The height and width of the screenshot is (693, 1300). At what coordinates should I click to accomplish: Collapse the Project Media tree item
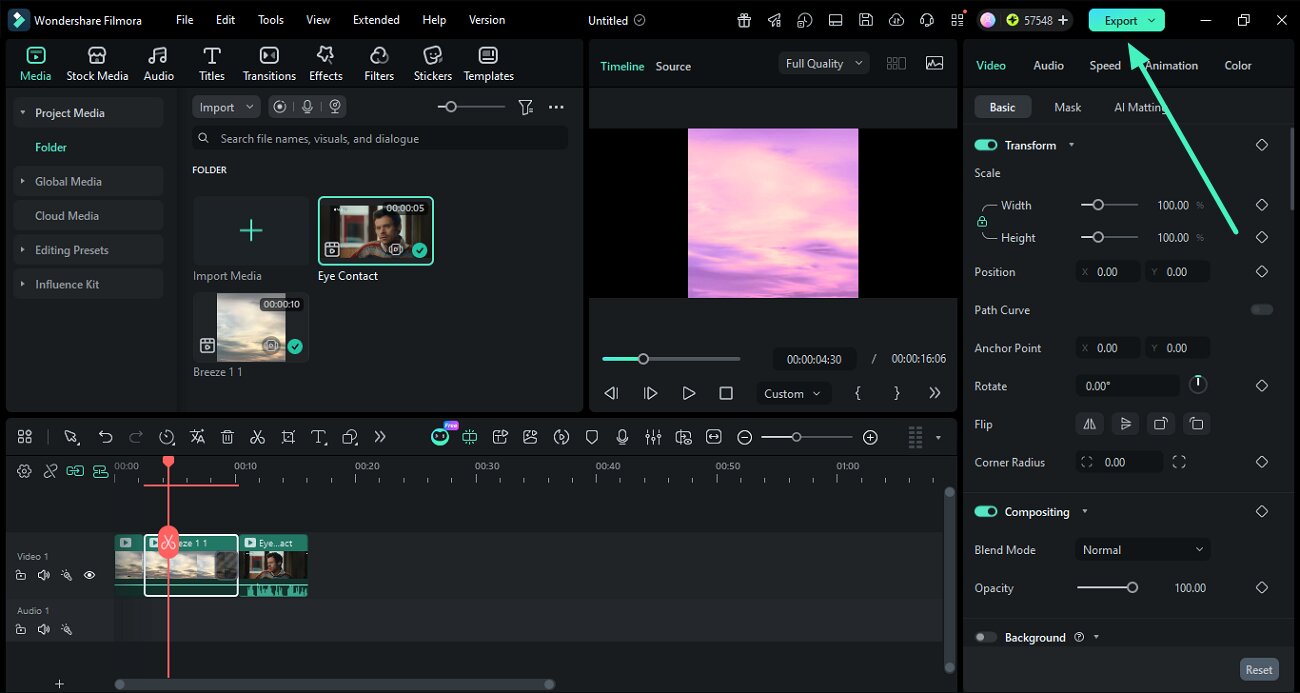tap(22, 113)
